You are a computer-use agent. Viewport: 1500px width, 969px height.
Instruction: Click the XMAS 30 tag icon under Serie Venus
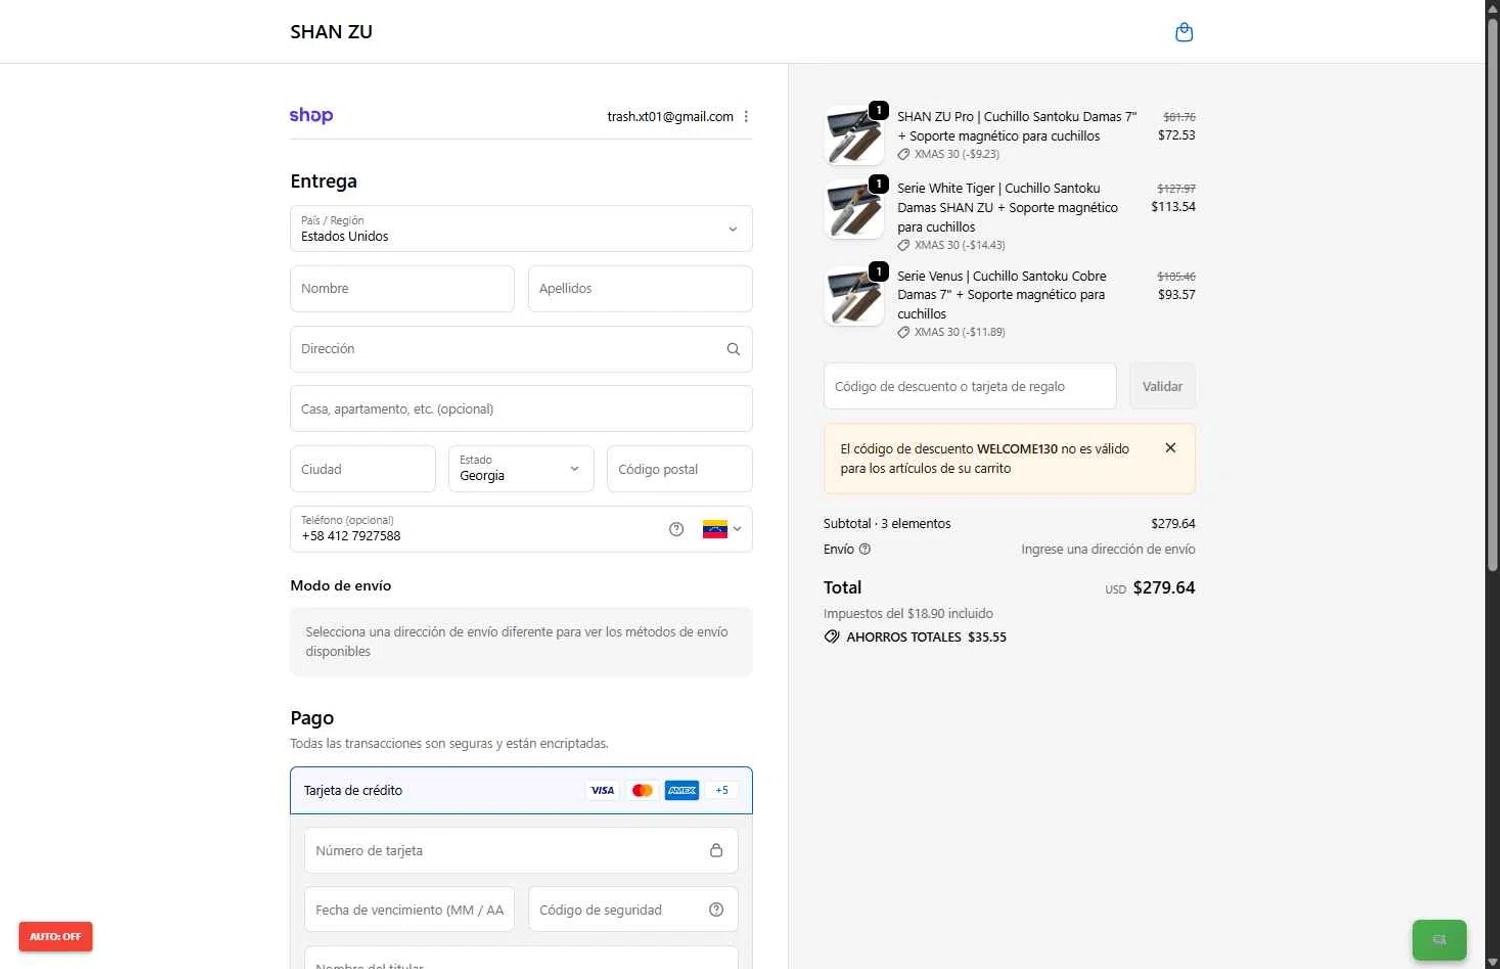903,332
